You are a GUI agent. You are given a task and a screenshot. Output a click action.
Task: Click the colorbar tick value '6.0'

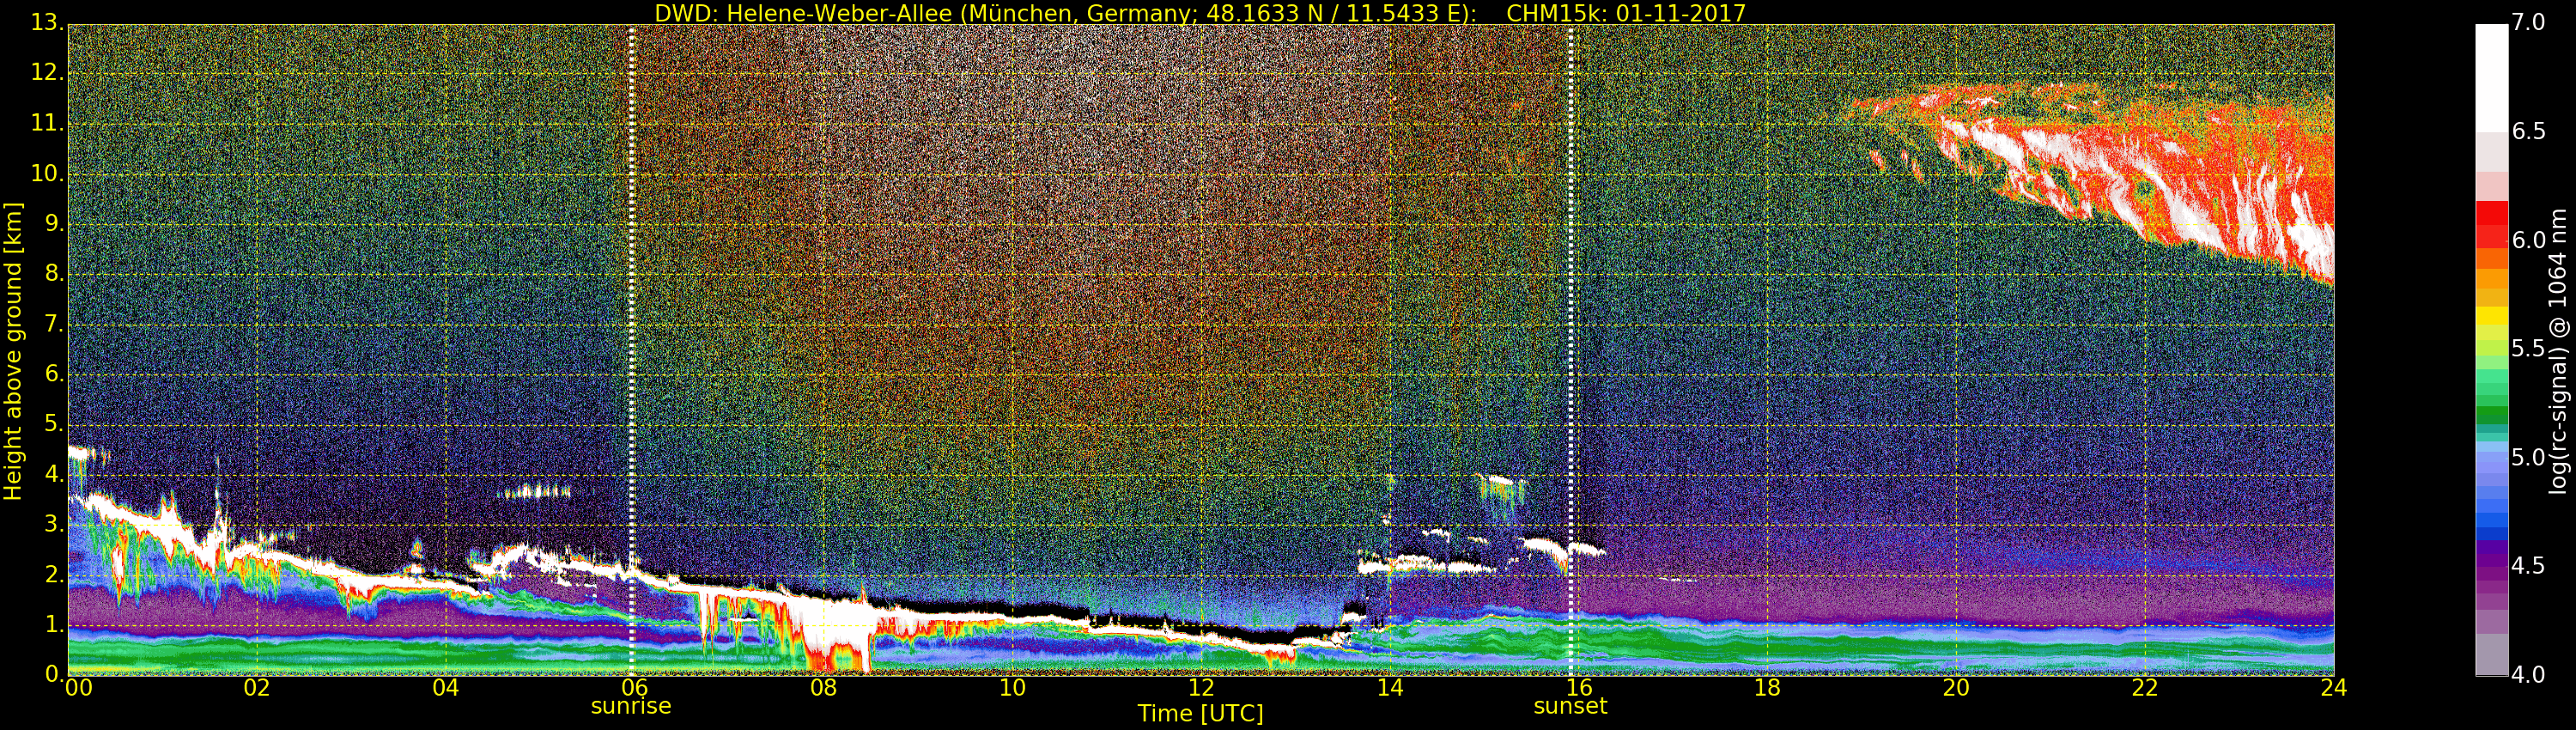(2528, 240)
